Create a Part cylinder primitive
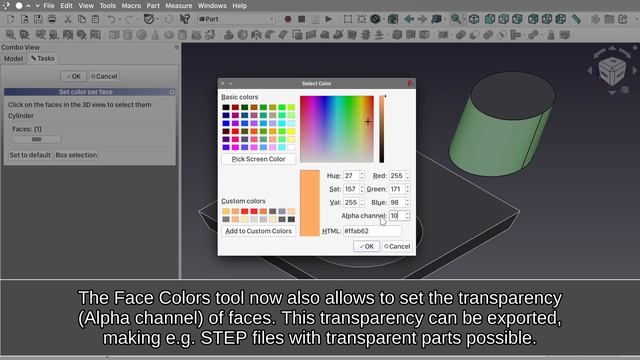Viewport: 640px width, 360px height. point(128,35)
